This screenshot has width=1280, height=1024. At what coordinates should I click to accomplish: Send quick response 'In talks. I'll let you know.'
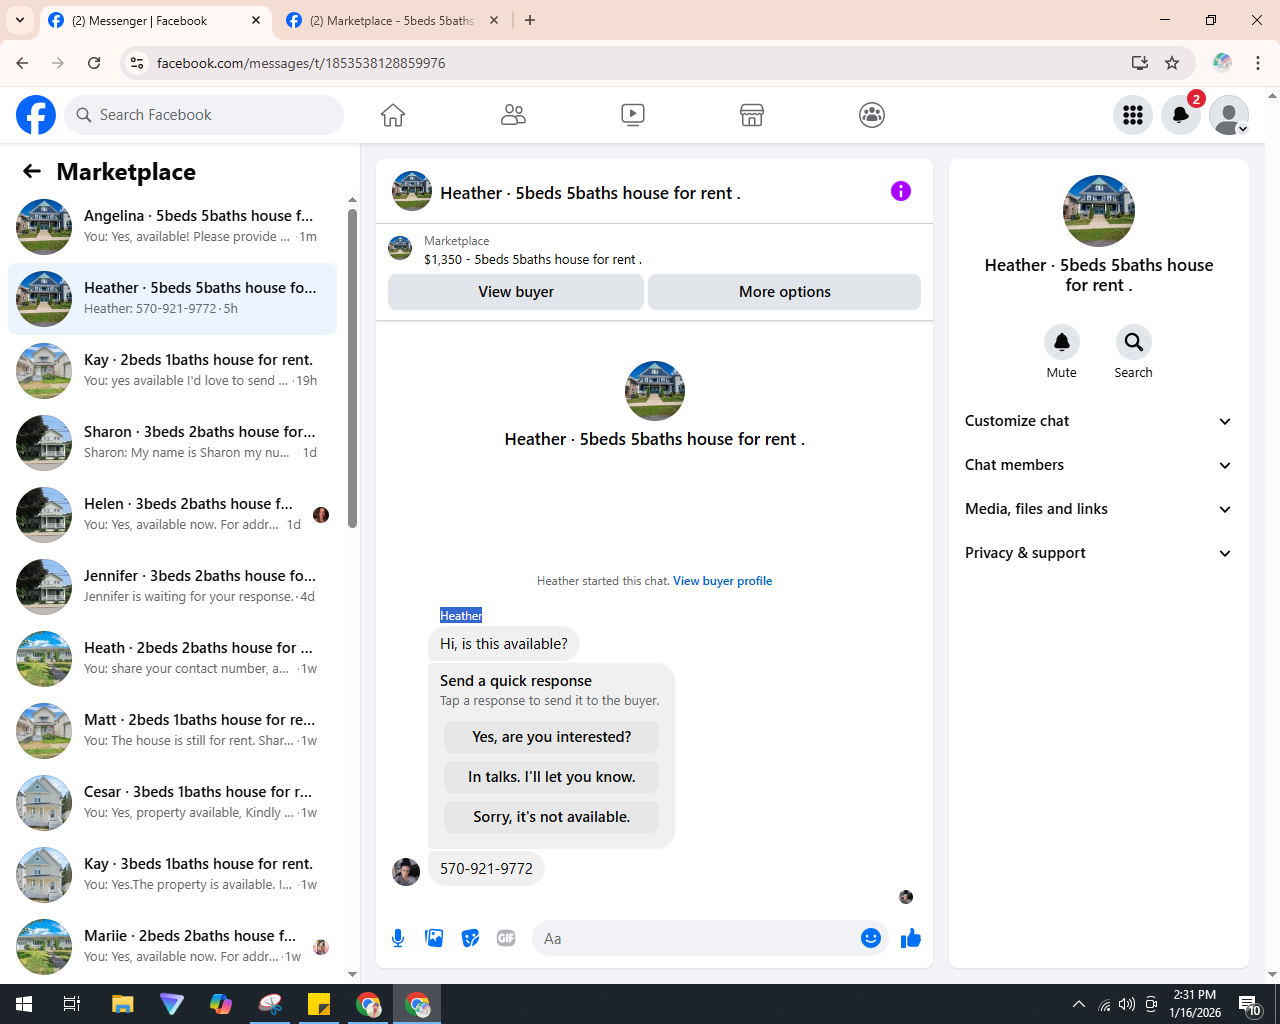click(x=552, y=777)
